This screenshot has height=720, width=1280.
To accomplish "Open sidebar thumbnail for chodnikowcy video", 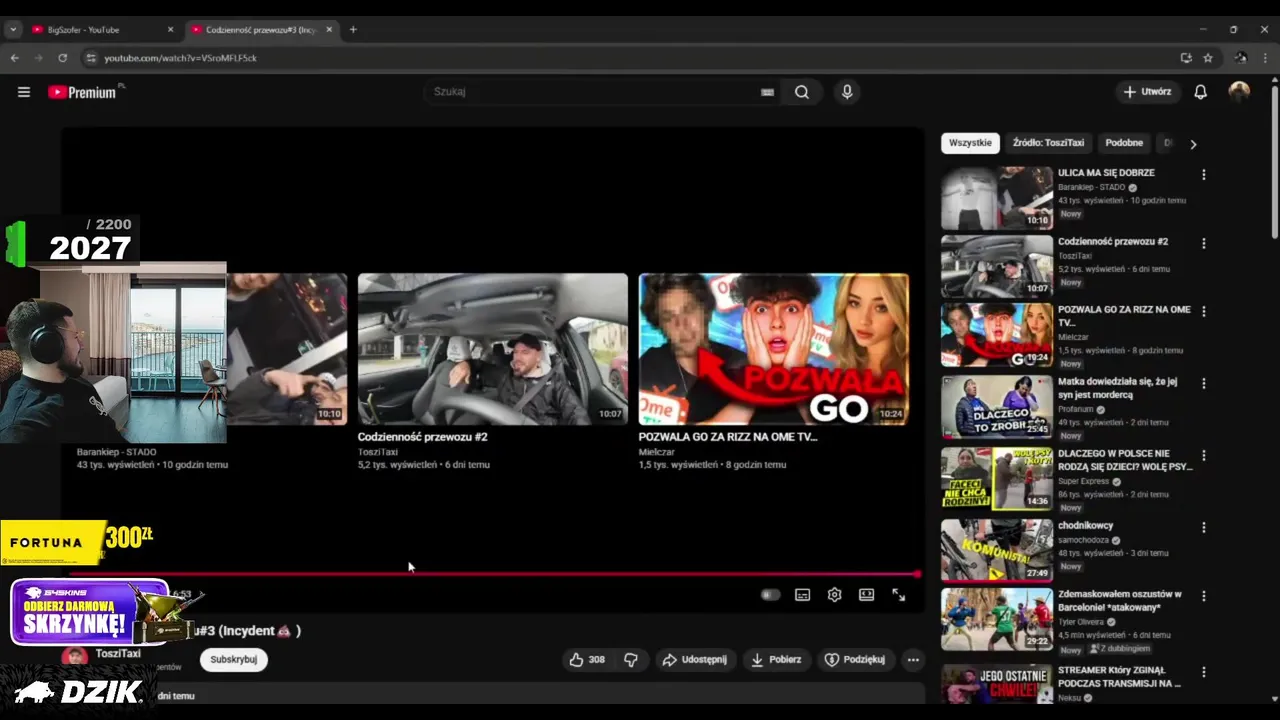I will [997, 550].
